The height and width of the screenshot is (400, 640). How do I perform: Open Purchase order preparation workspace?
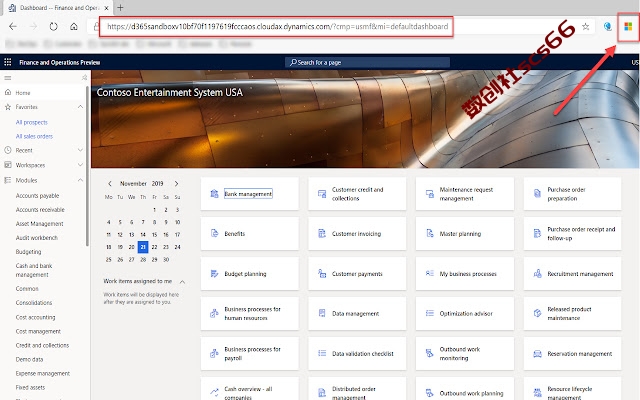572,194
